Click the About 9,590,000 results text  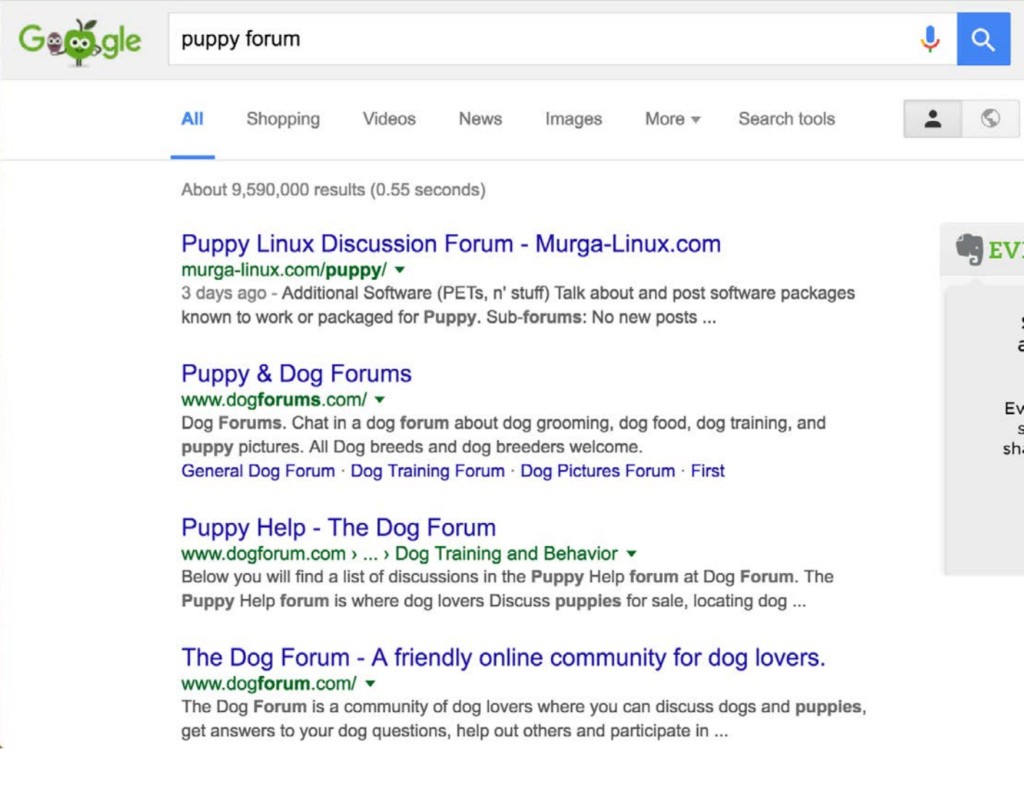click(x=333, y=190)
